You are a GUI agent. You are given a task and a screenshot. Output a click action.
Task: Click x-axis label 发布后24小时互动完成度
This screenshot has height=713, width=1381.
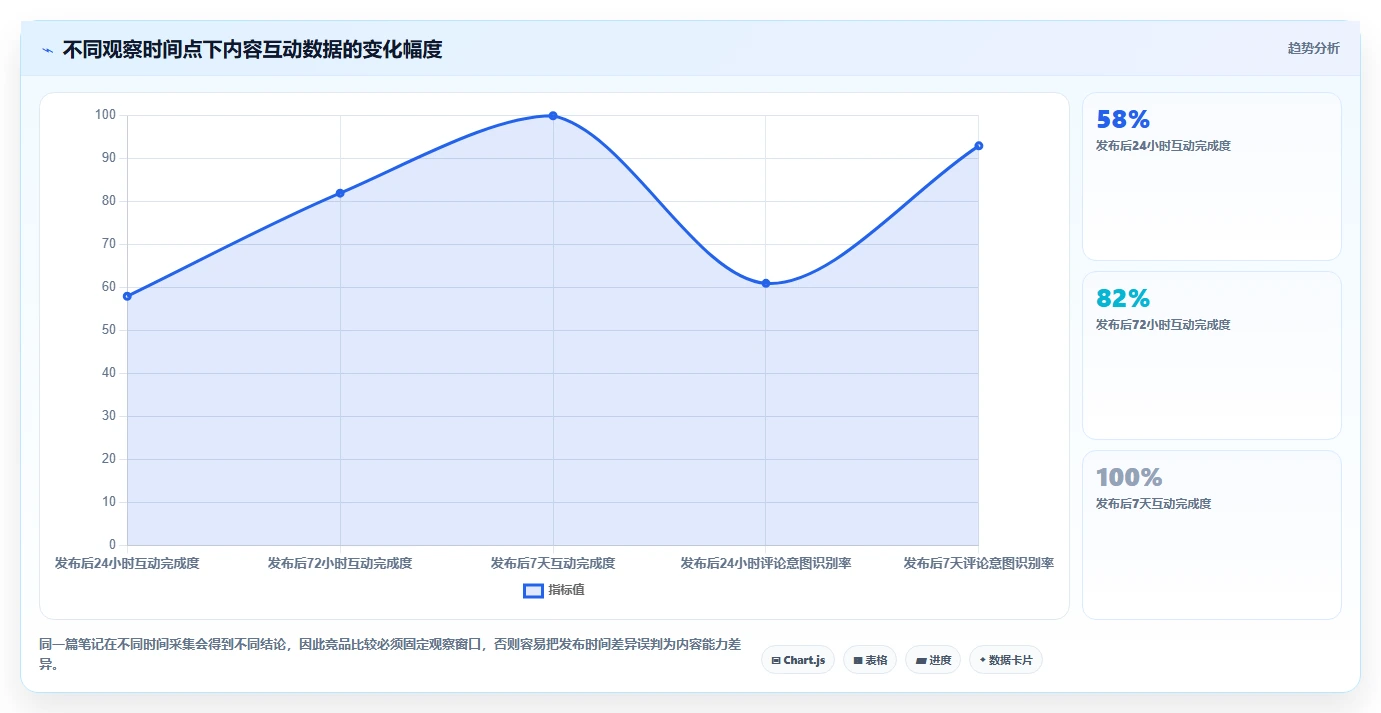pos(127,563)
